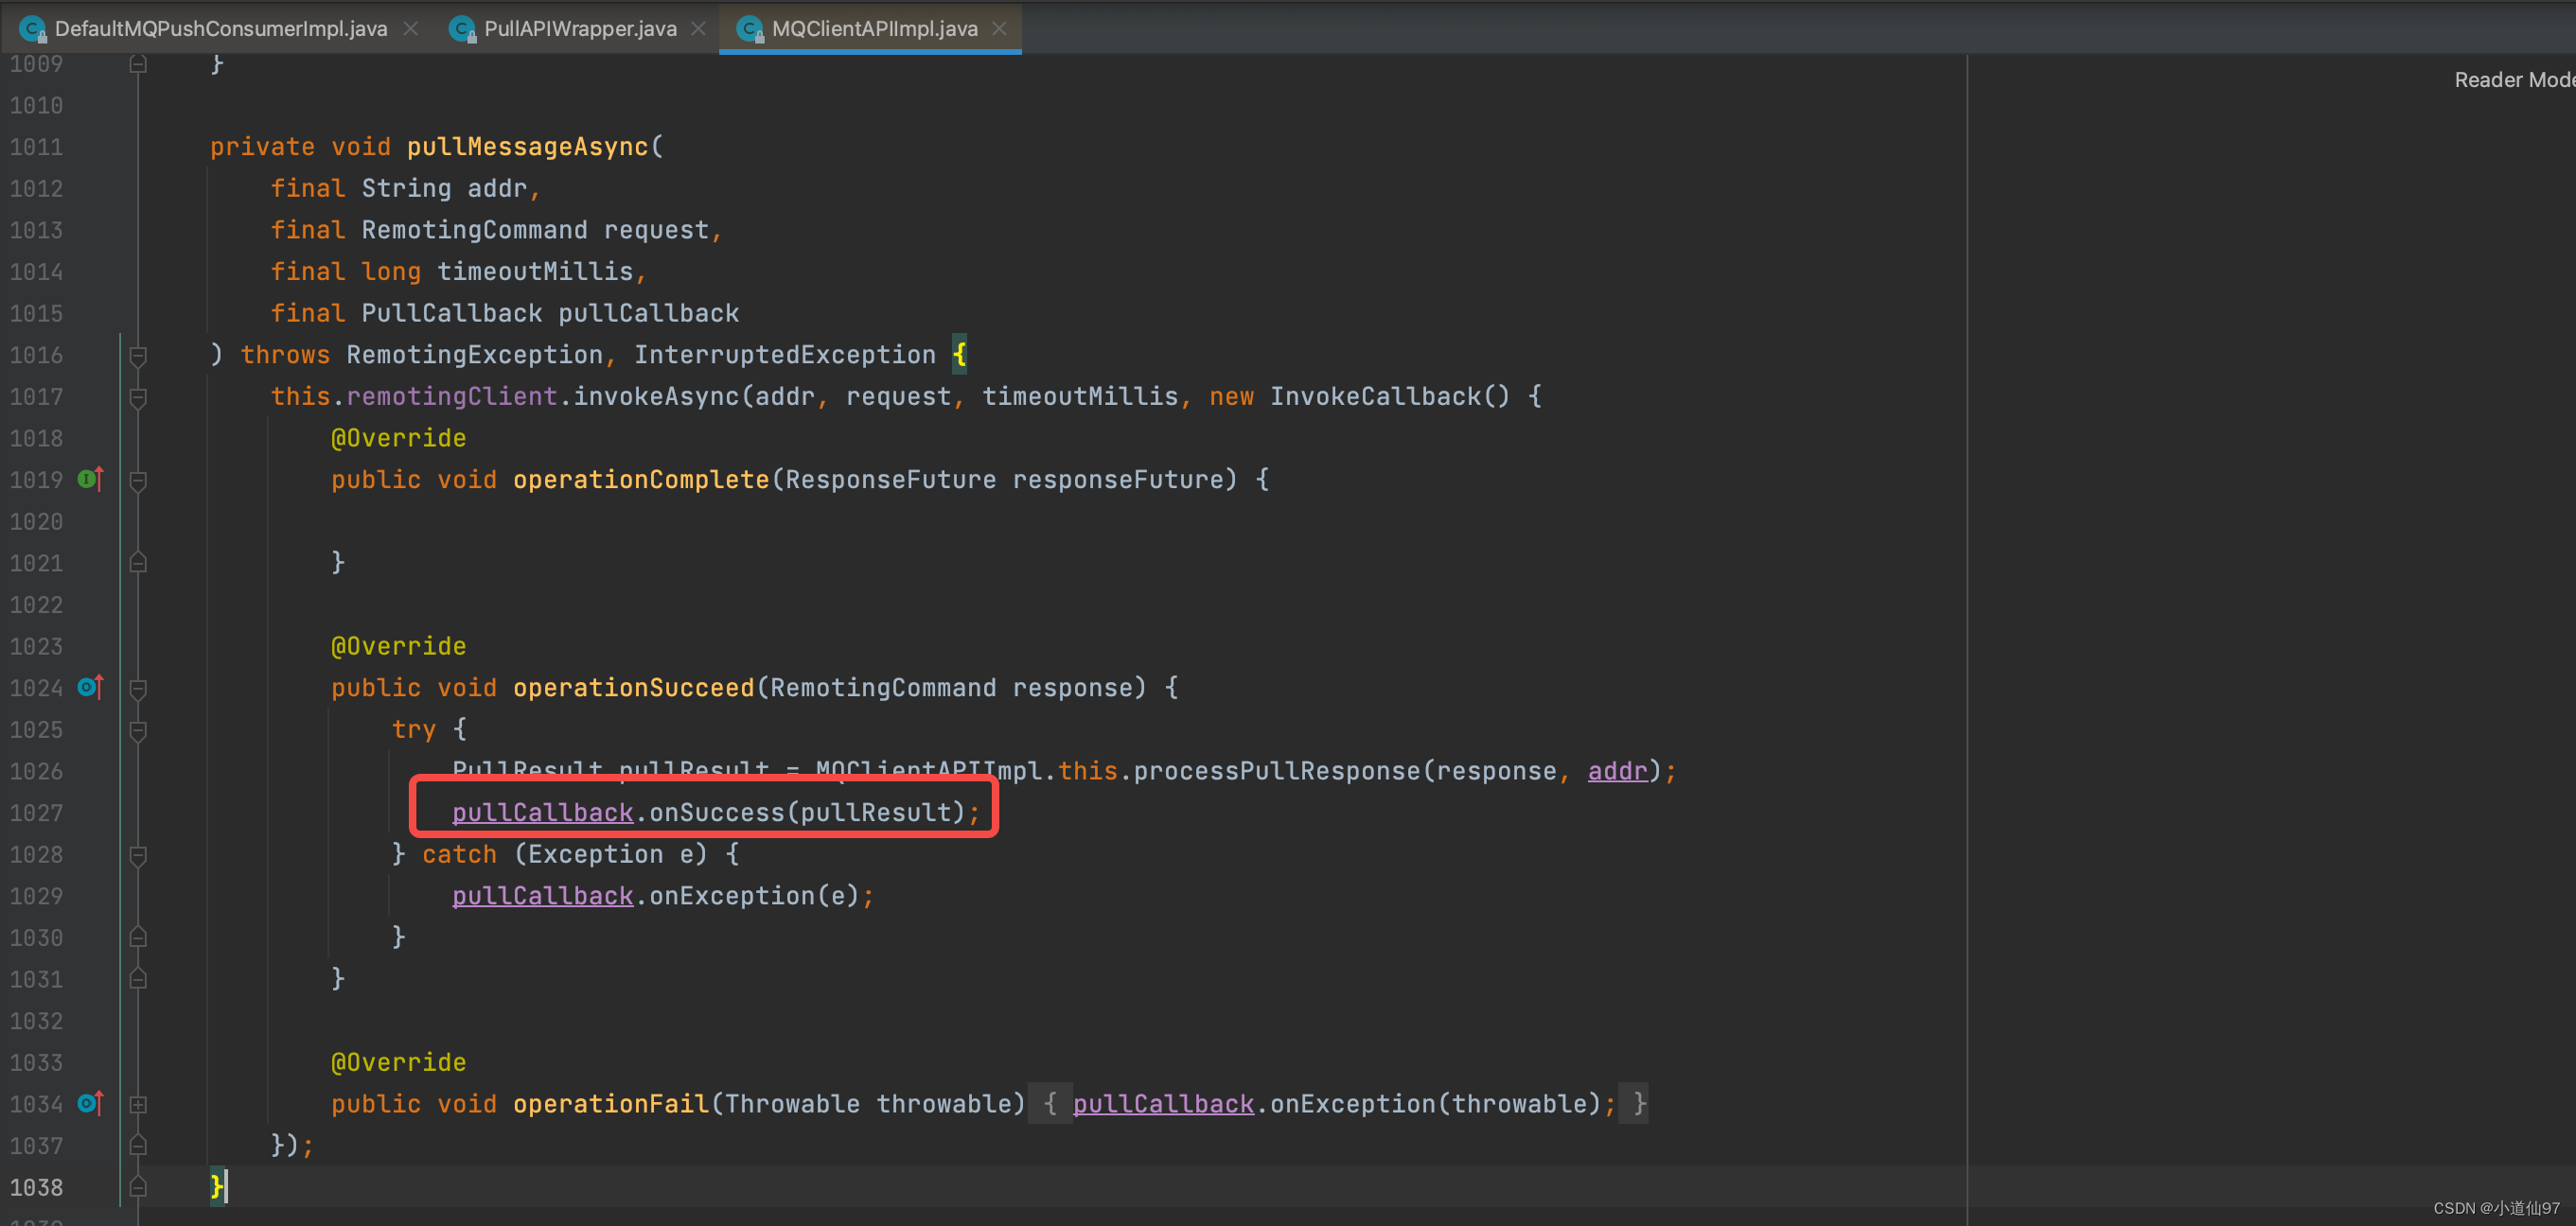Screen dimensions: 2576x1226
Task: Click the fold end marker at line 1031
Action: (x=138, y=979)
